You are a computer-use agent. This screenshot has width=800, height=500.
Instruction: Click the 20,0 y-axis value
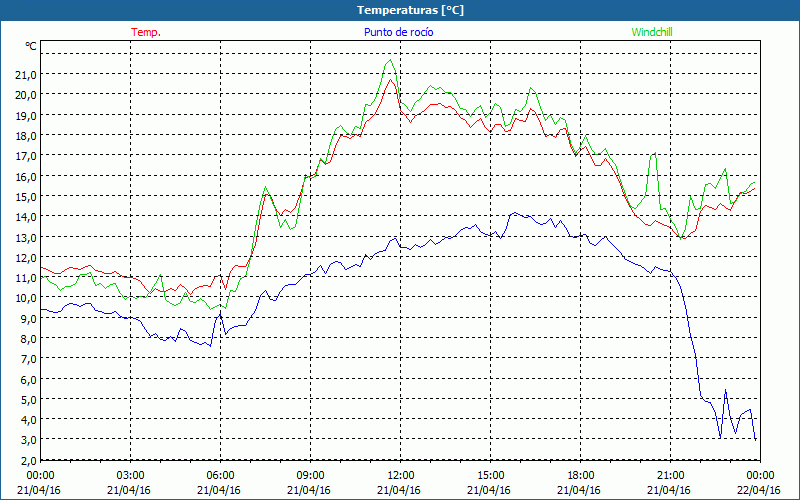click(27, 95)
